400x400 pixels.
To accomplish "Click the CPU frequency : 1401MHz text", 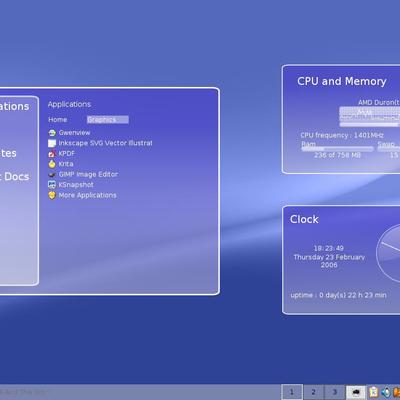I will tap(342, 135).
